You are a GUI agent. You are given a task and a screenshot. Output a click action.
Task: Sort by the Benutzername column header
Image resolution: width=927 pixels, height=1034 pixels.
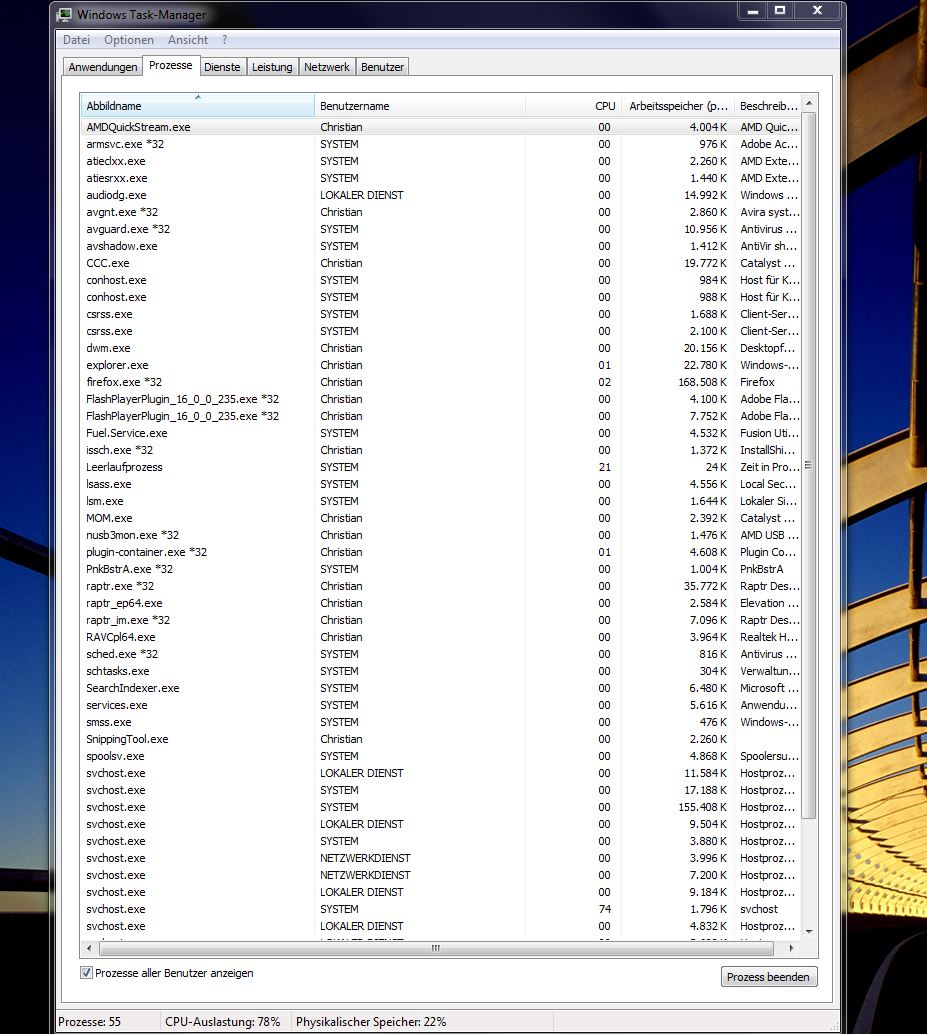420,106
